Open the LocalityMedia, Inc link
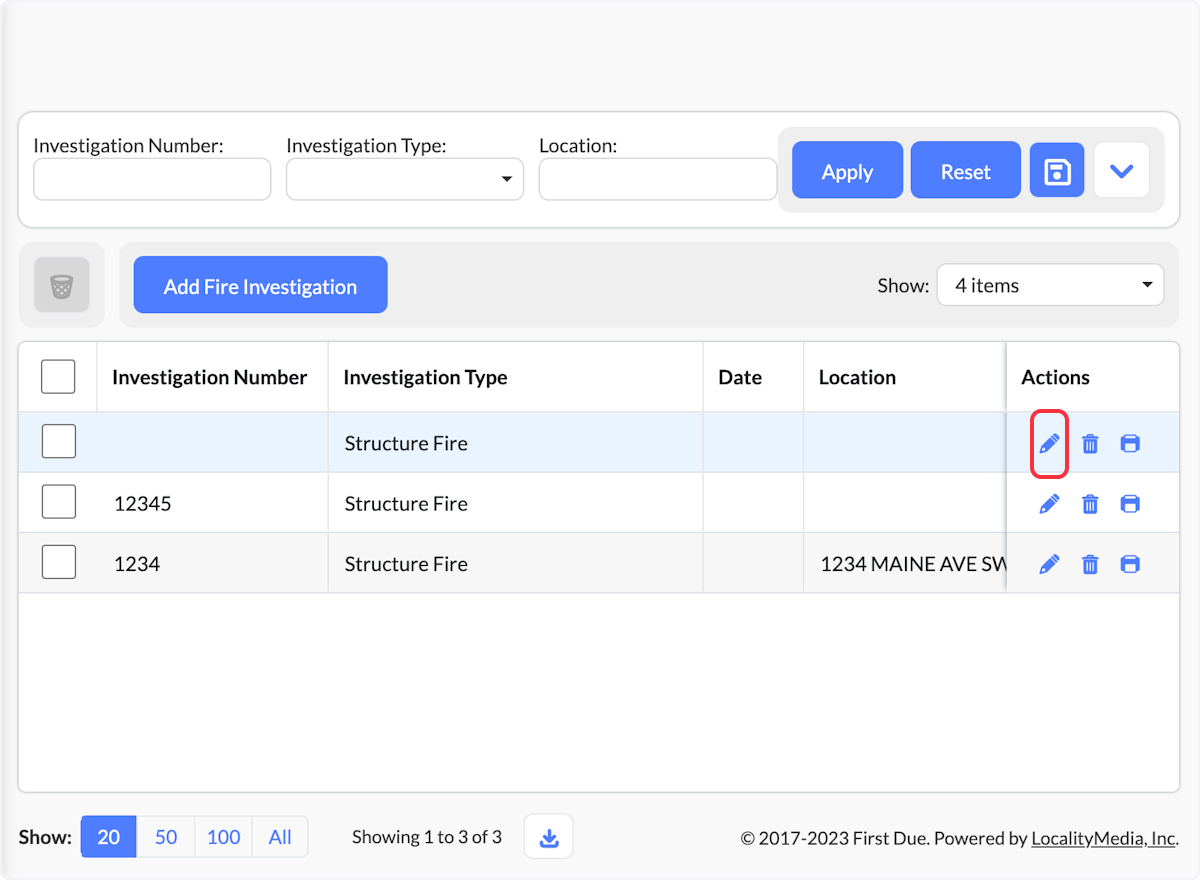This screenshot has width=1200, height=880. click(1103, 838)
